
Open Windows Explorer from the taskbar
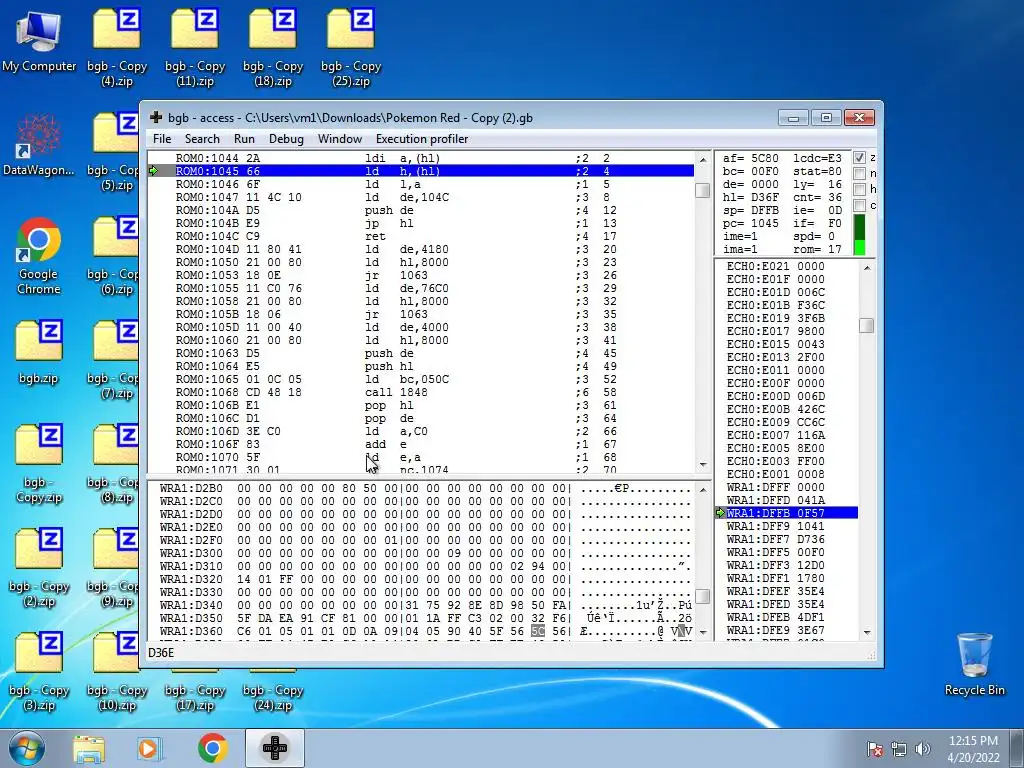point(89,749)
